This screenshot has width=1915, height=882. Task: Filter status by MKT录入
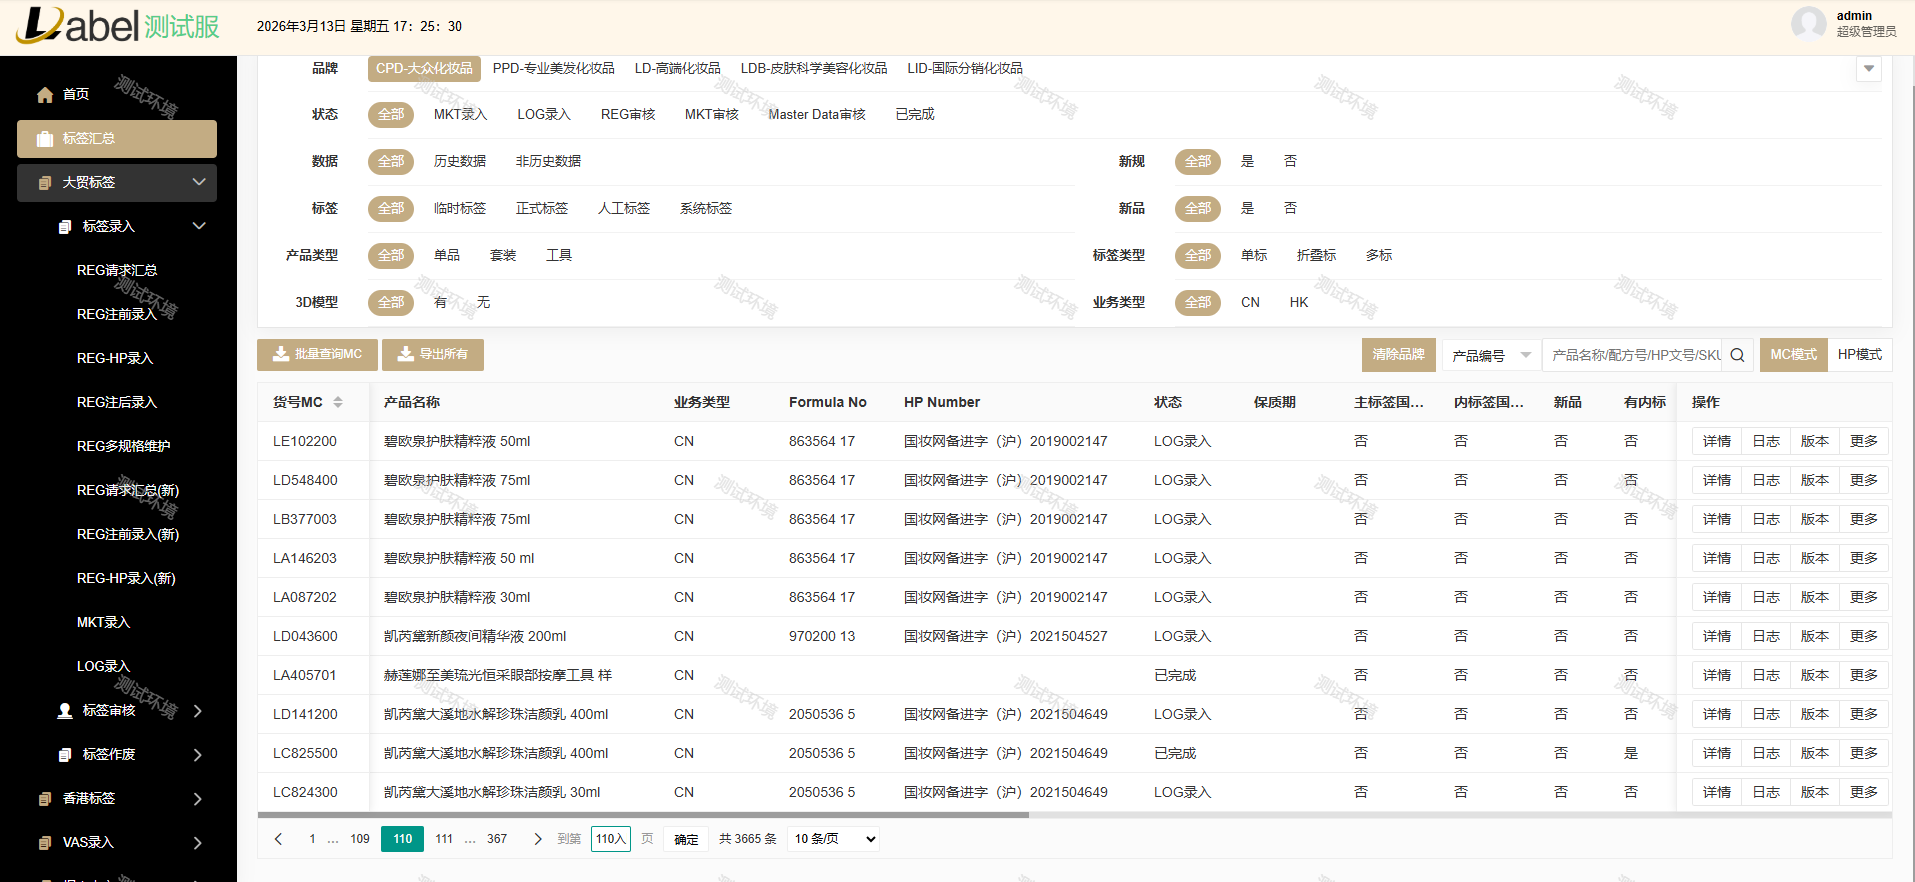(x=460, y=114)
